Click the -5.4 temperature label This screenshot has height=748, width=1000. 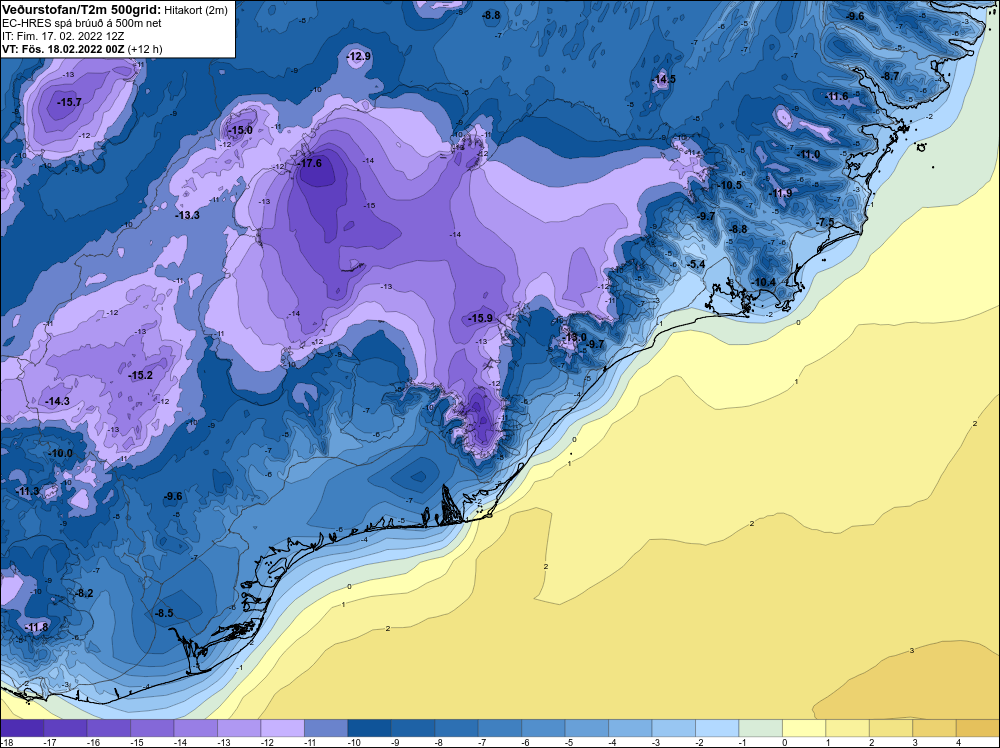696,264
